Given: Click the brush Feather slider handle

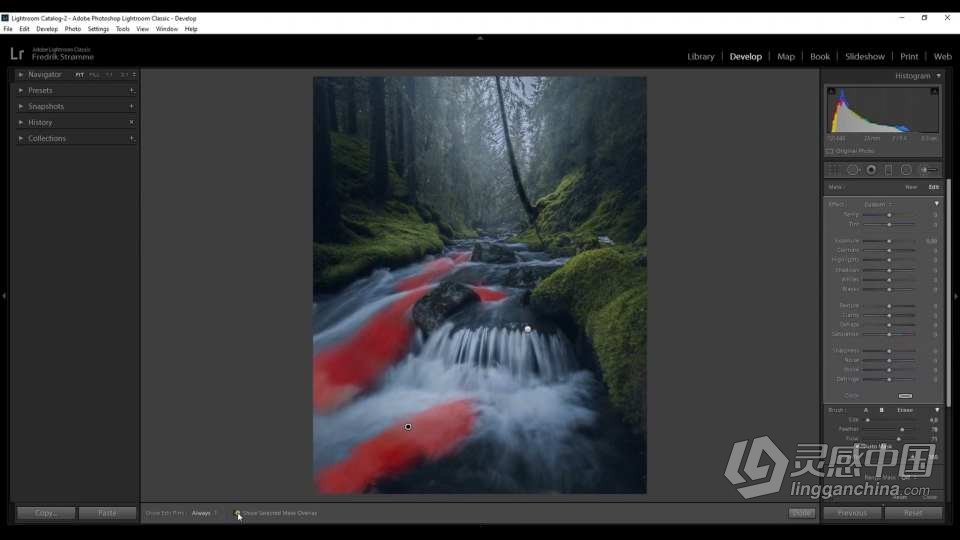Looking at the screenshot, I should (902, 429).
